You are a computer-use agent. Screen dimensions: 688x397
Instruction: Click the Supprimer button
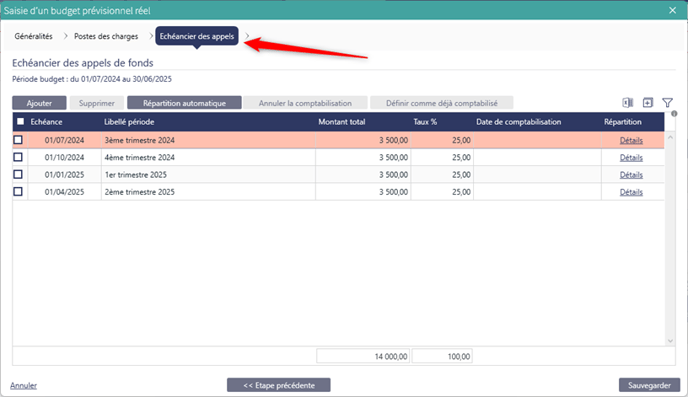tap(97, 103)
